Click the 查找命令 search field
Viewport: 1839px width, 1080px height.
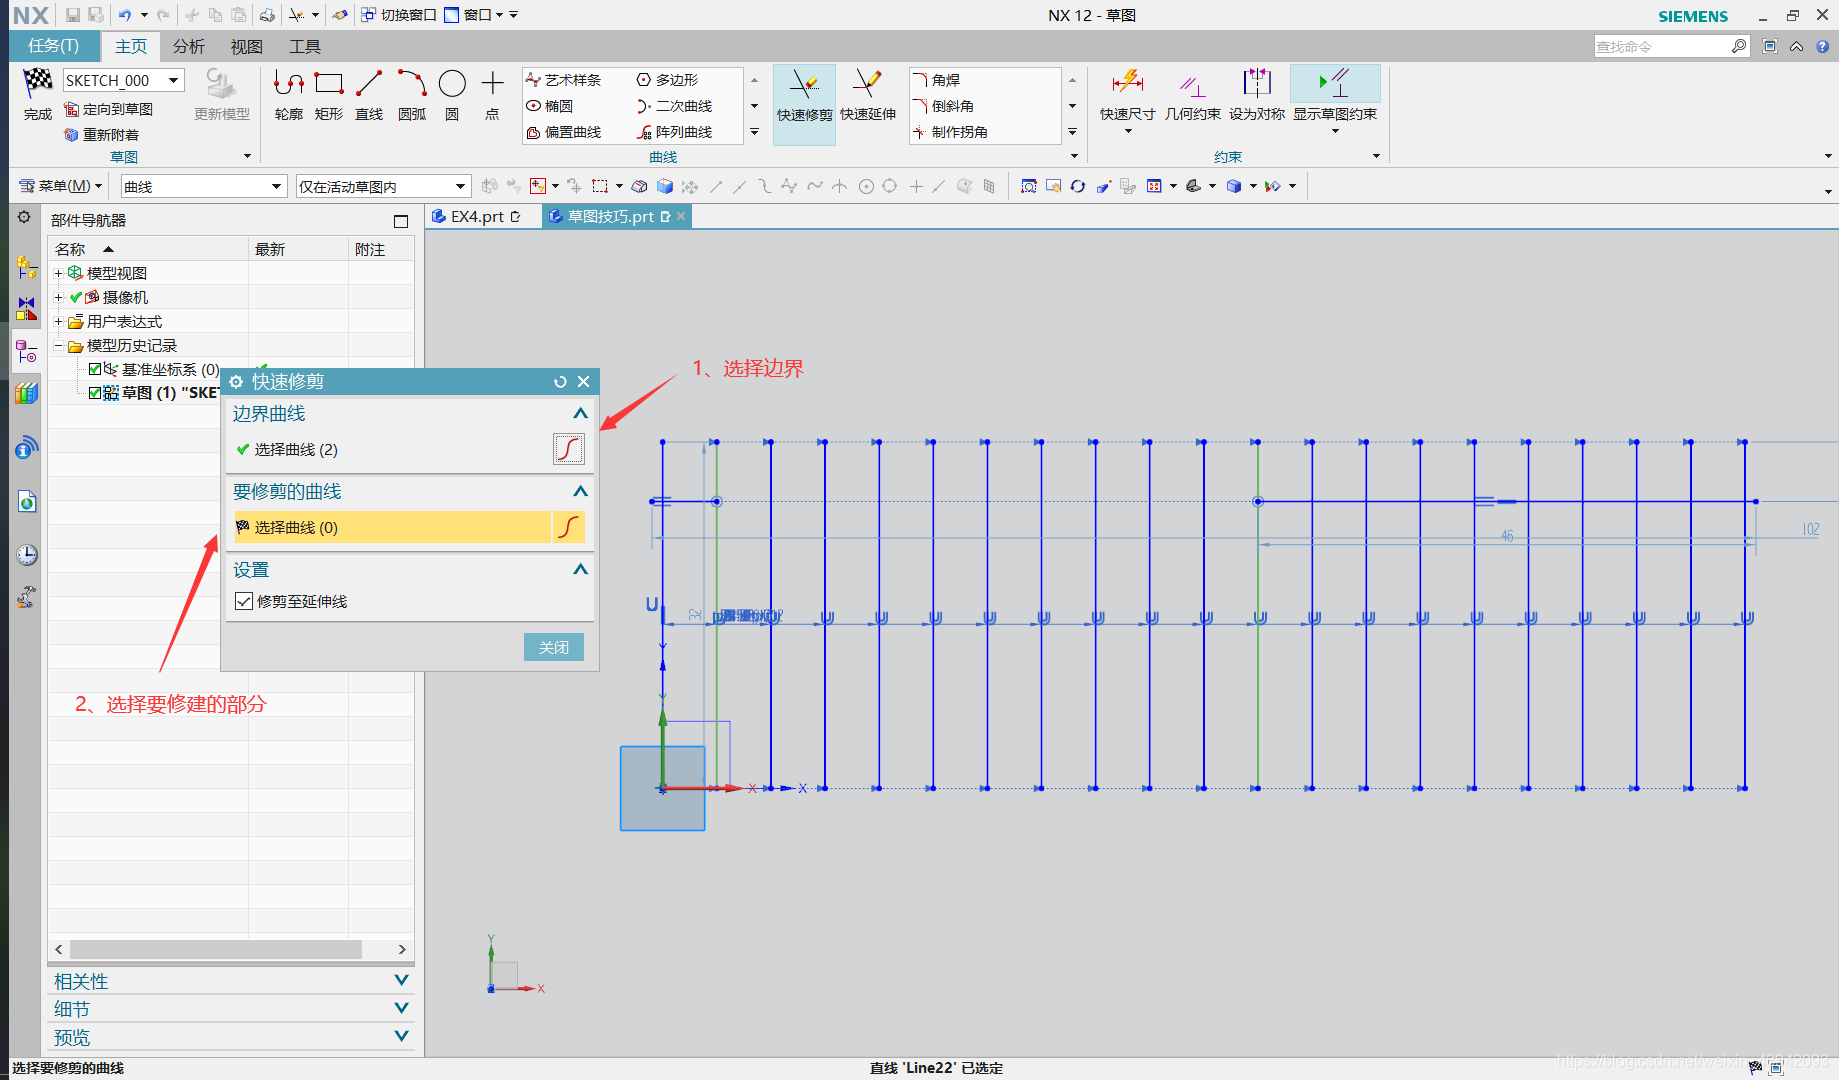coord(1663,46)
